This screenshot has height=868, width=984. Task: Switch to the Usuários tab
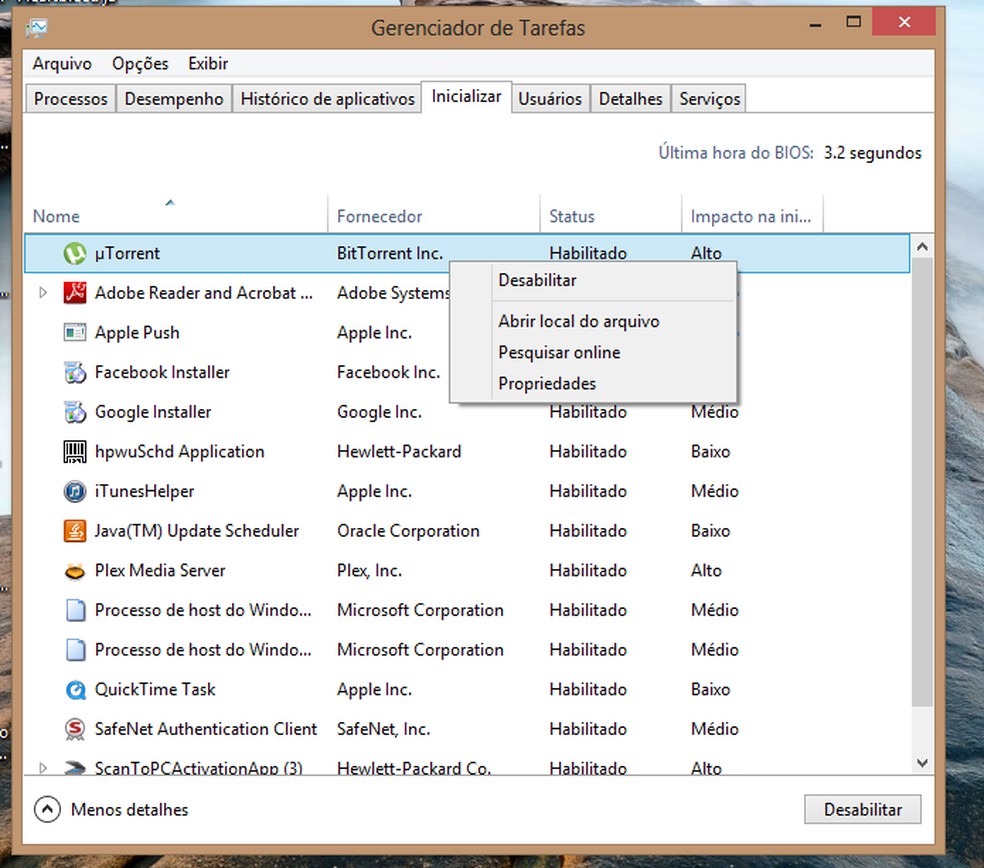point(550,99)
